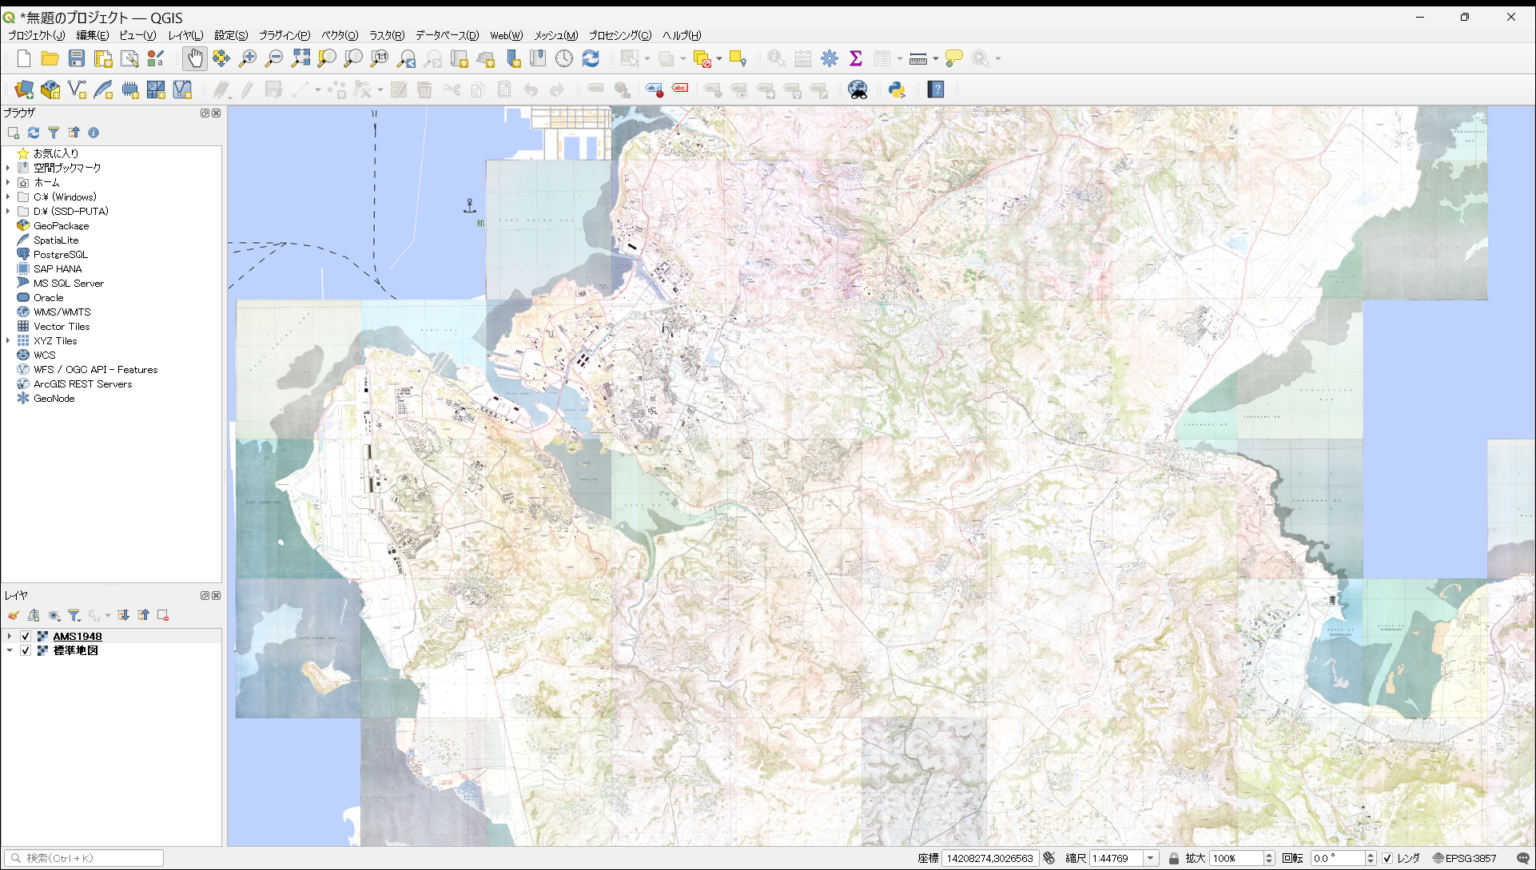The width and height of the screenshot is (1536, 870).
Task: Open the New GeoPackage Layer icon
Action: (x=50, y=89)
